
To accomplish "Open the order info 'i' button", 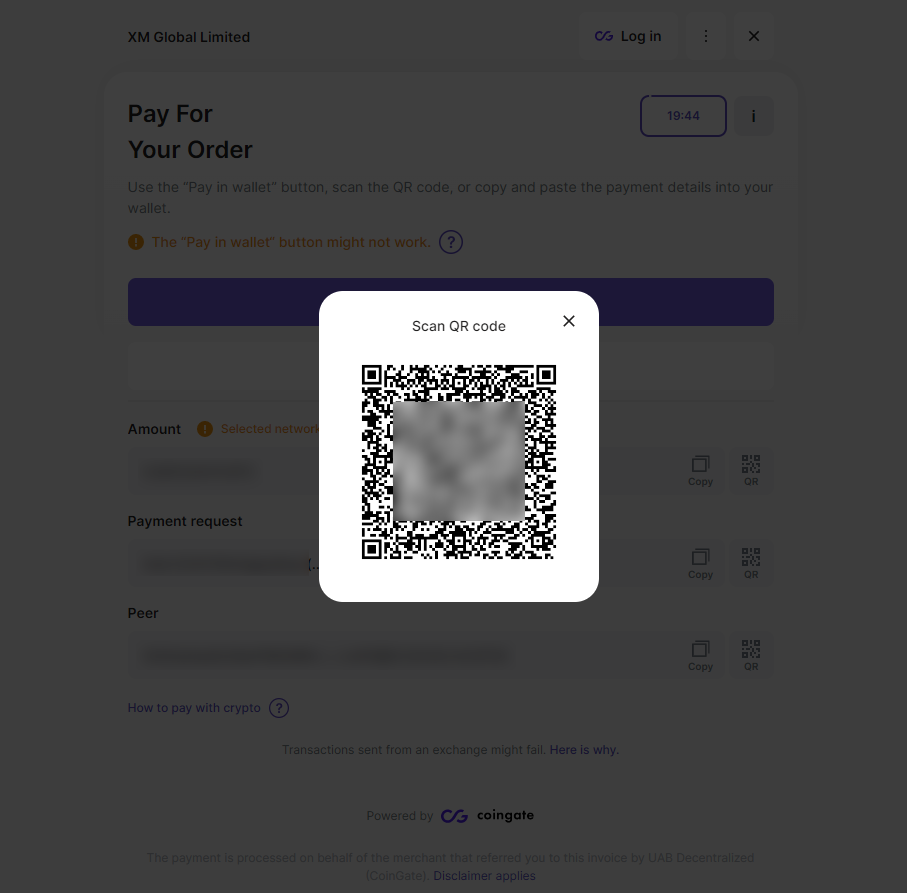I will pyautogui.click(x=753, y=116).
